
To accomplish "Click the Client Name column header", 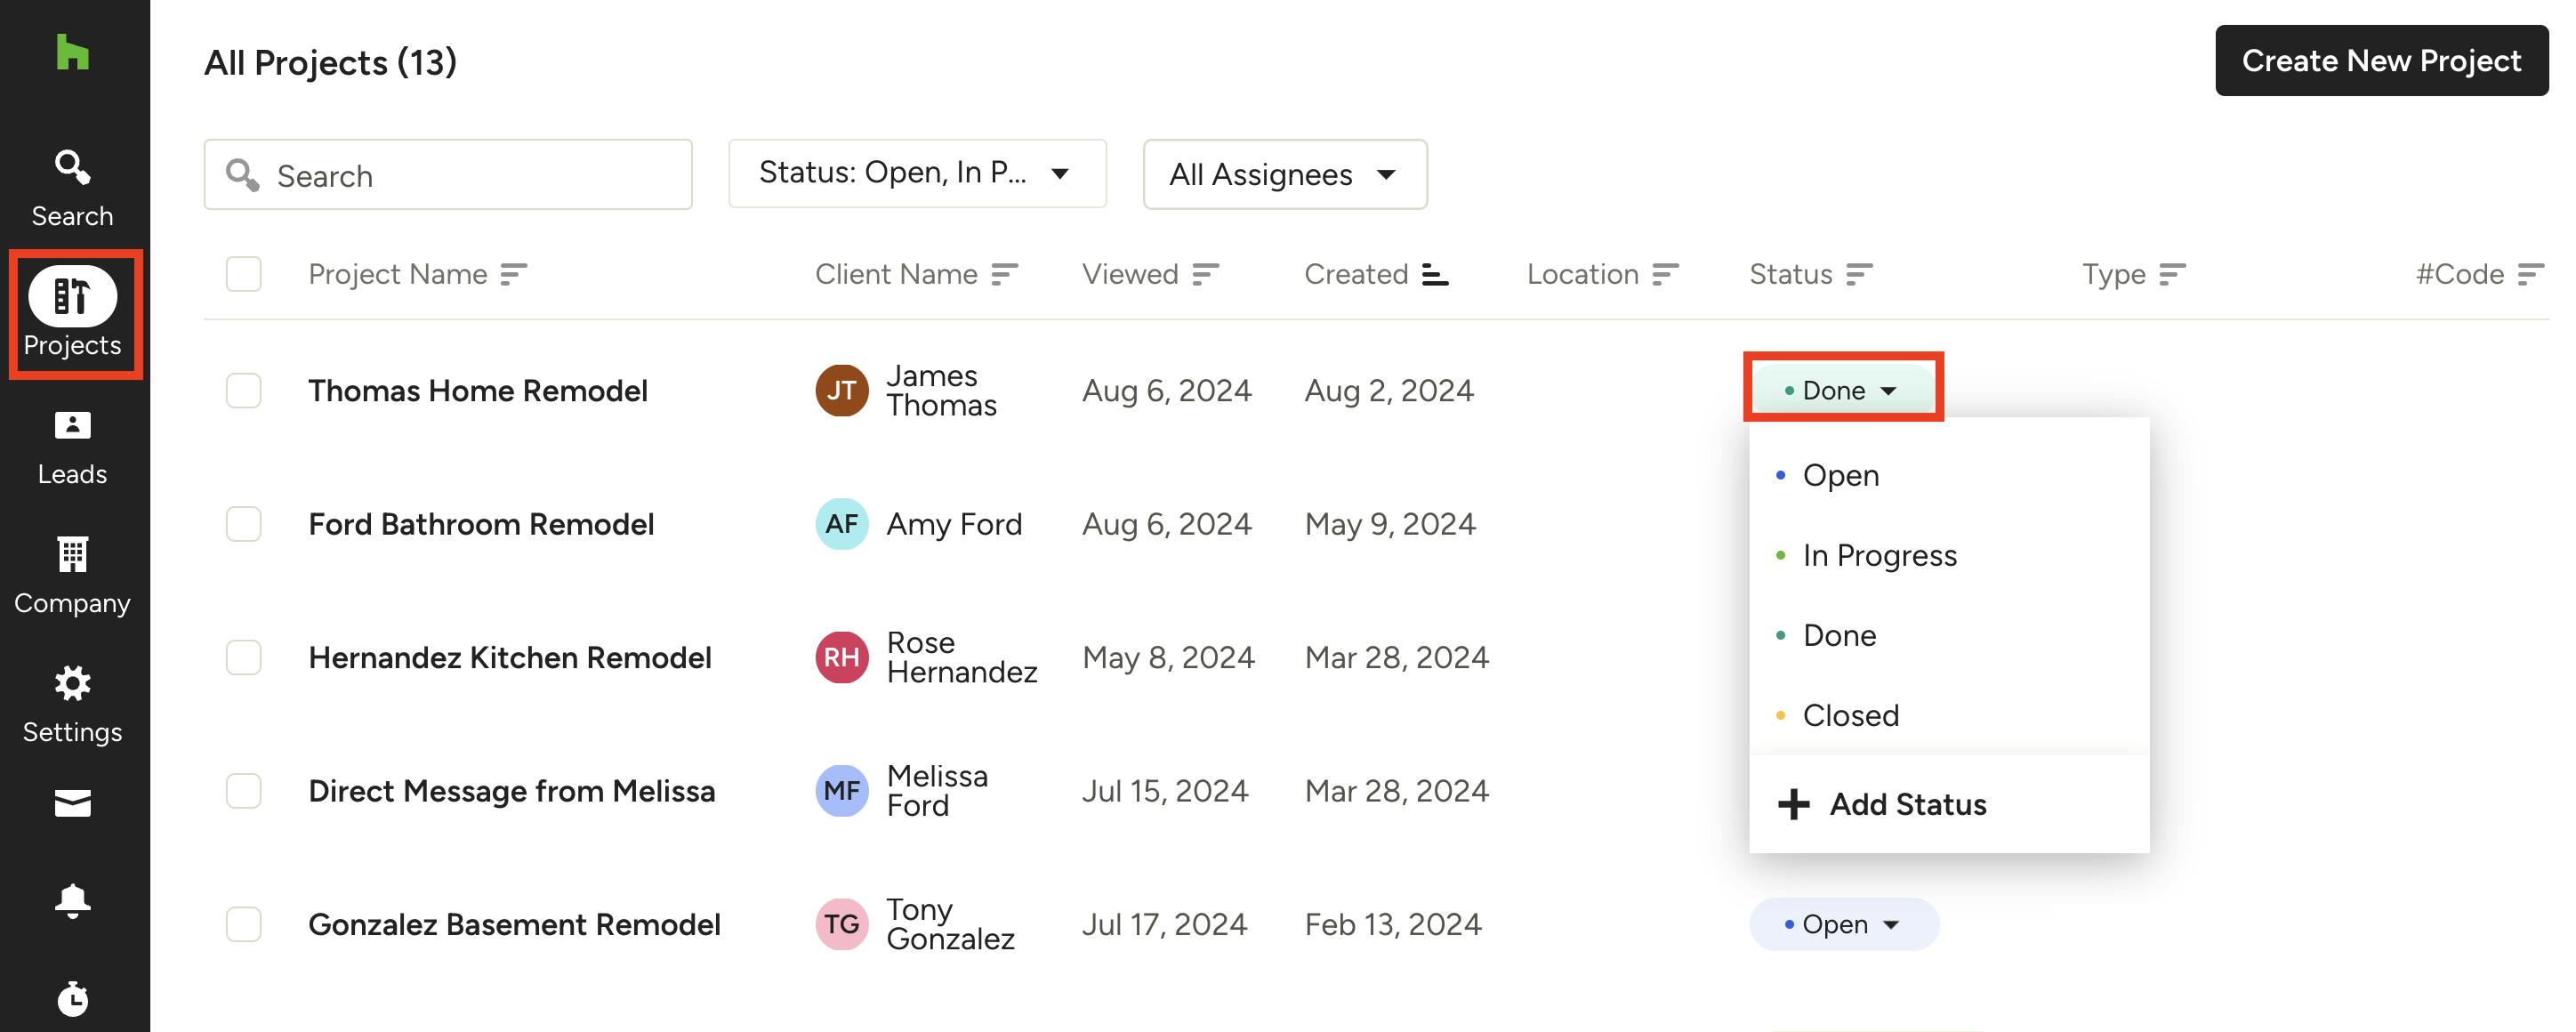I will pos(896,274).
